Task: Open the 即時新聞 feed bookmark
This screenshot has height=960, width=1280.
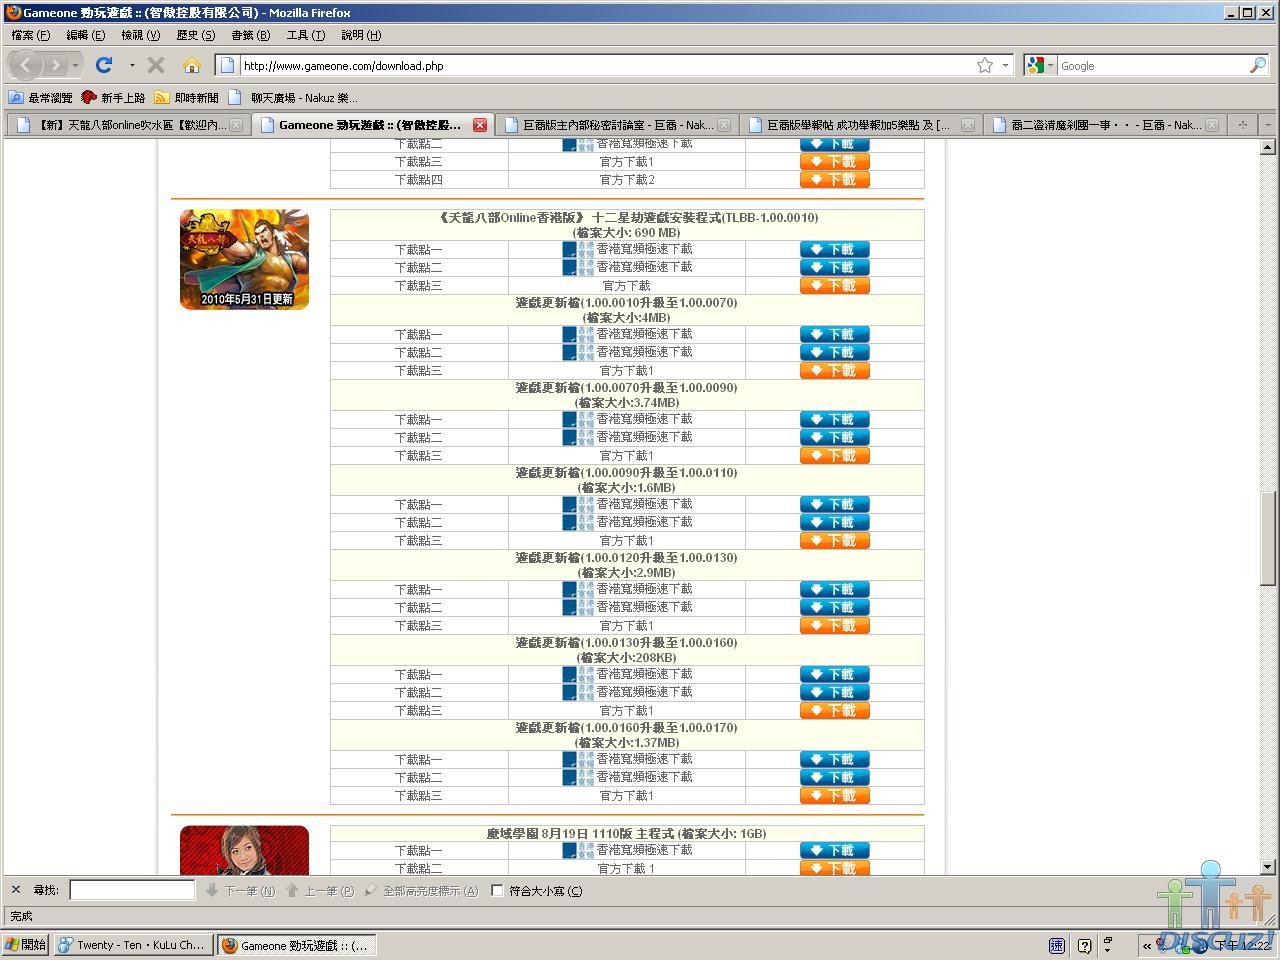Action: (186, 97)
